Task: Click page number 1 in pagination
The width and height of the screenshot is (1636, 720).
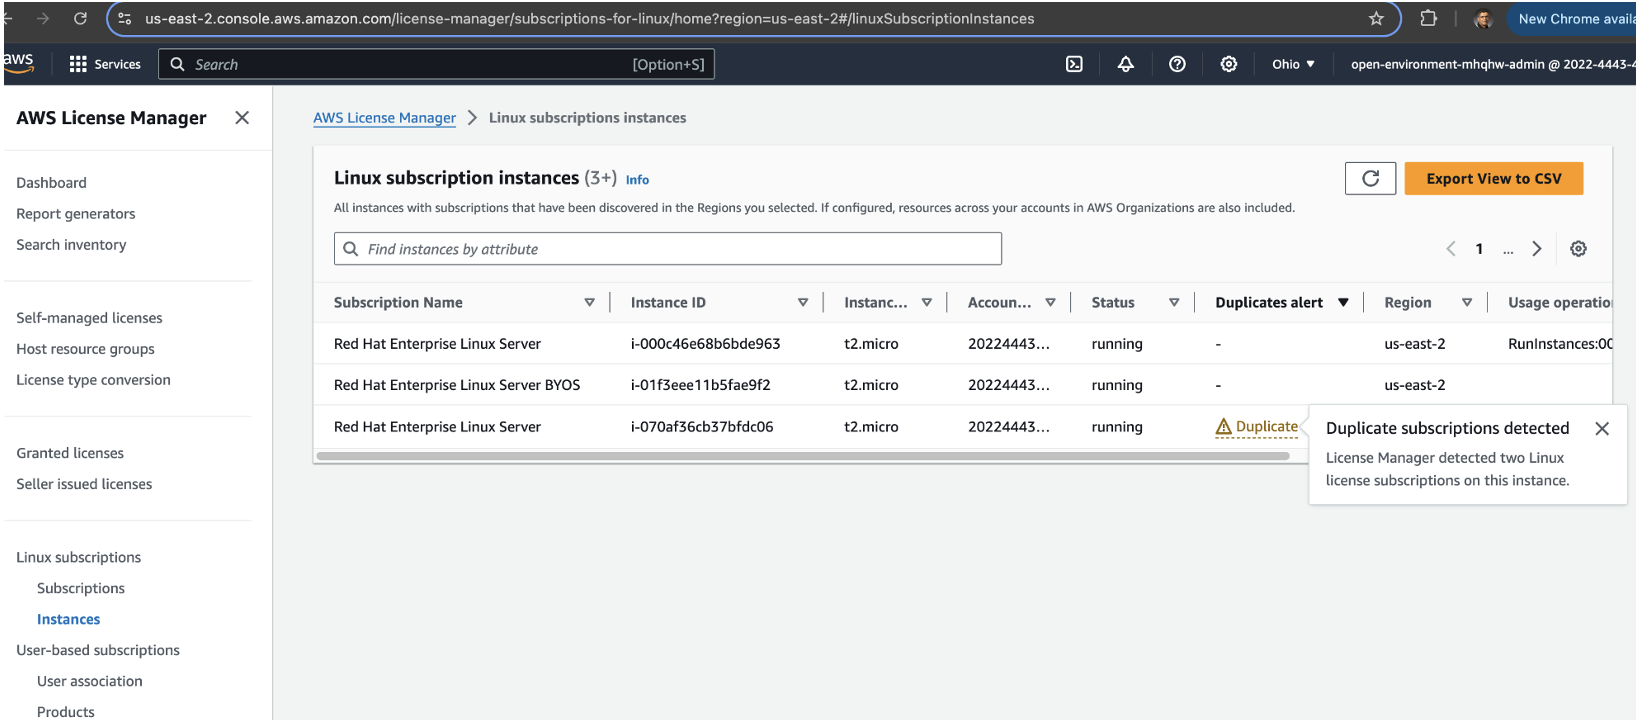Action: pyautogui.click(x=1479, y=249)
